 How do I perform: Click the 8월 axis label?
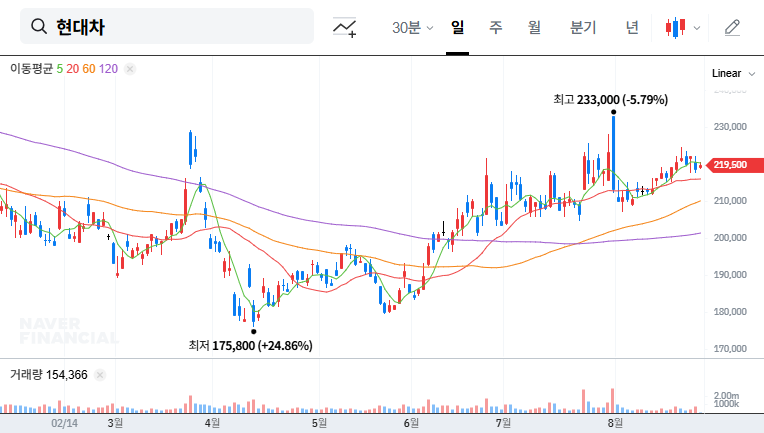(x=615, y=423)
